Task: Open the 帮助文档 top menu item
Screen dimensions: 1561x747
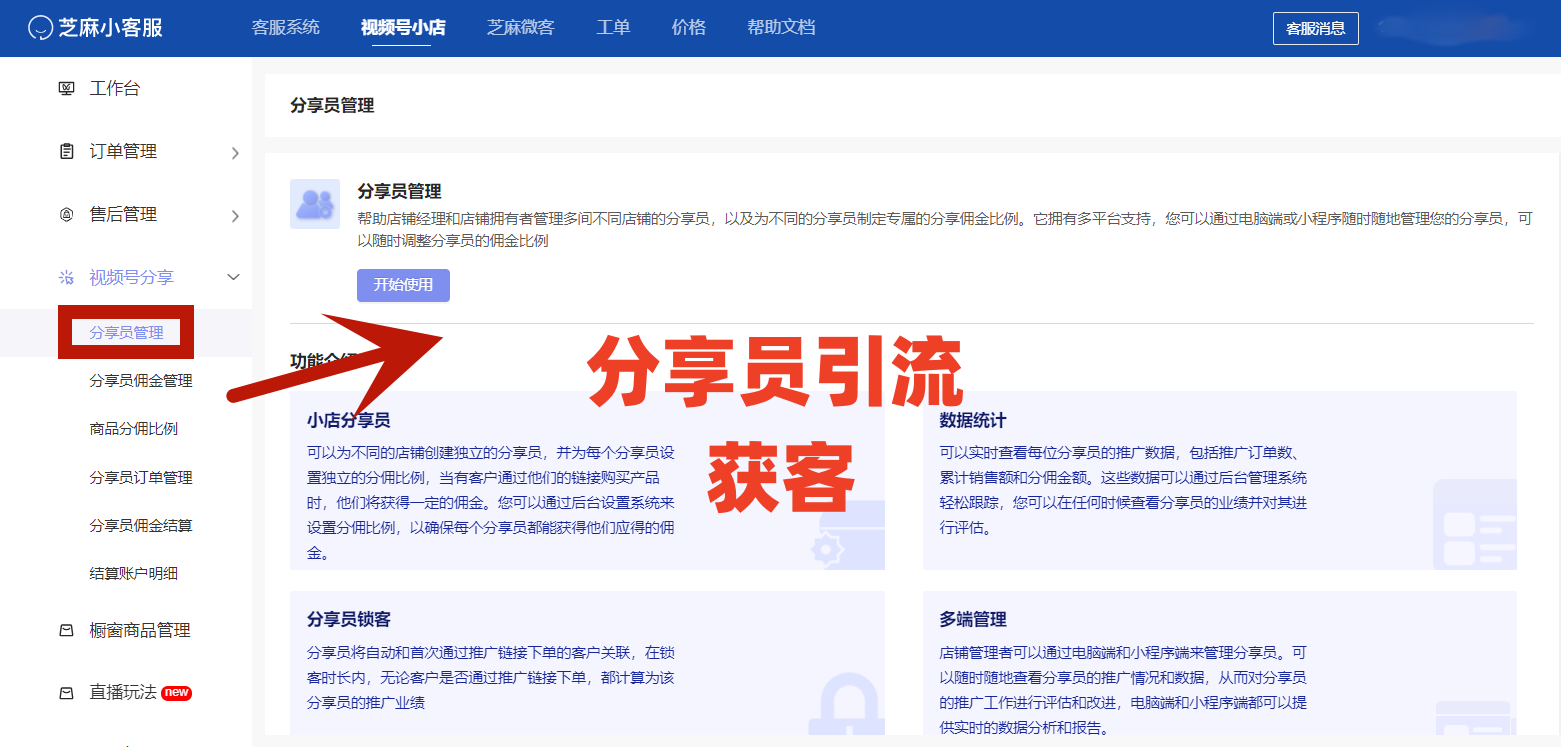Action: (x=781, y=28)
